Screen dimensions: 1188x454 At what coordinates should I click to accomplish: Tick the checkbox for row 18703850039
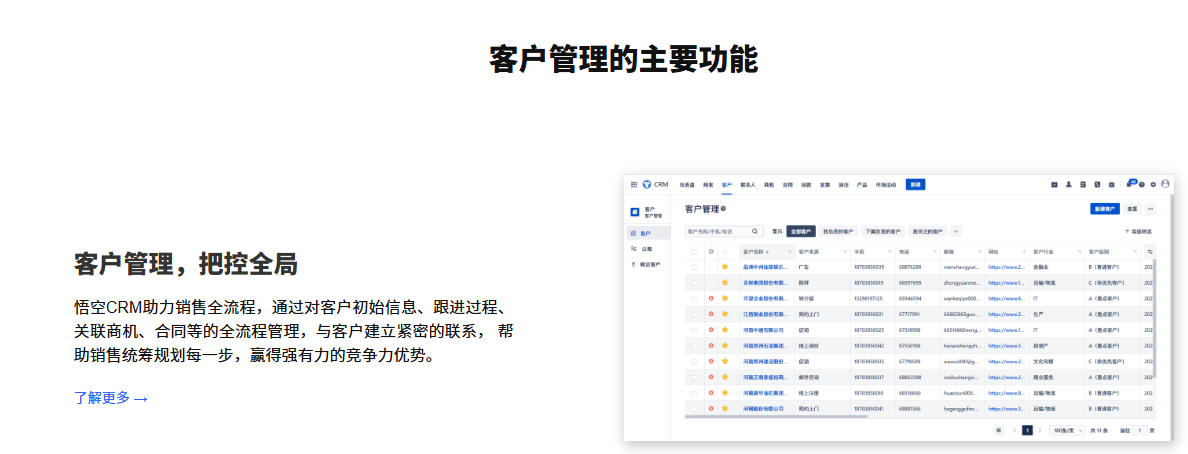pos(694,267)
